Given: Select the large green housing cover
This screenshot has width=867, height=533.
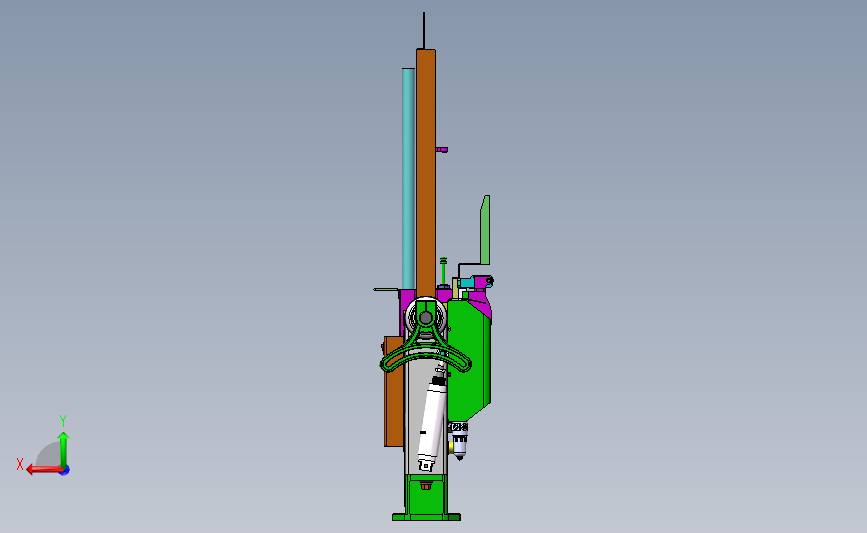Looking at the screenshot, I should (469, 359).
